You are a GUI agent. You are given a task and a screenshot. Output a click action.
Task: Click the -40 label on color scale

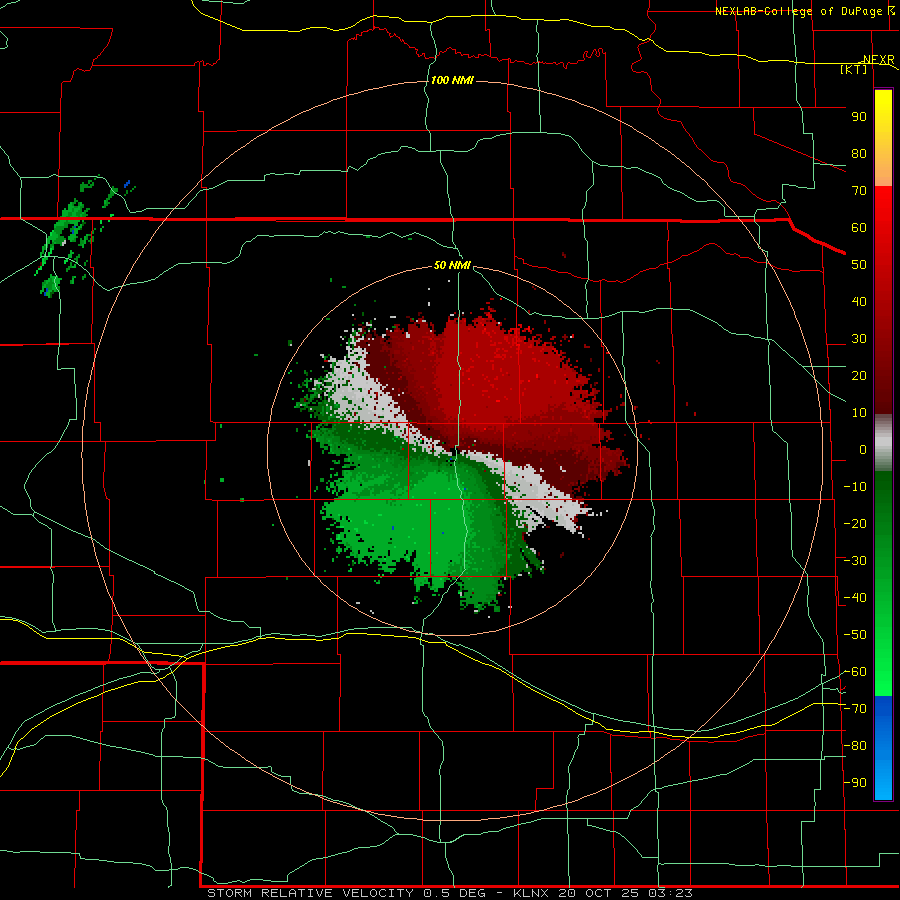click(x=855, y=598)
